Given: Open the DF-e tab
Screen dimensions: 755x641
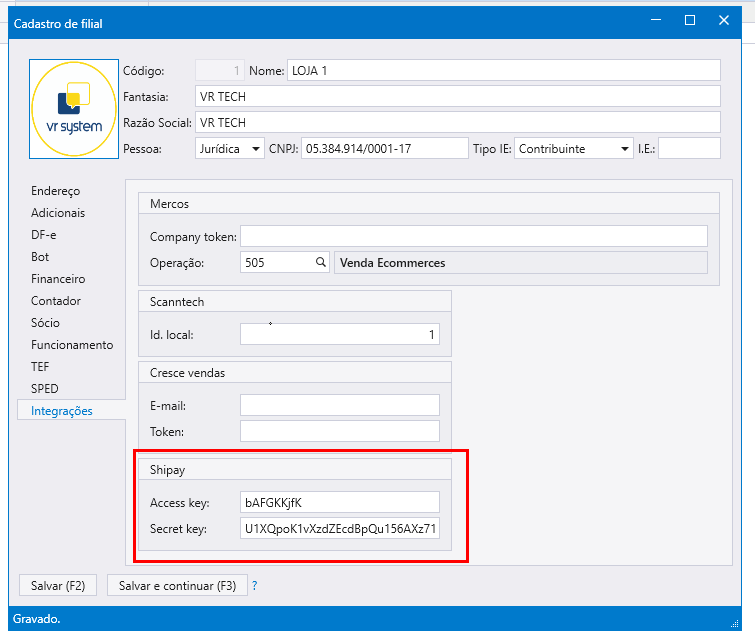Looking at the screenshot, I should pos(44,235).
